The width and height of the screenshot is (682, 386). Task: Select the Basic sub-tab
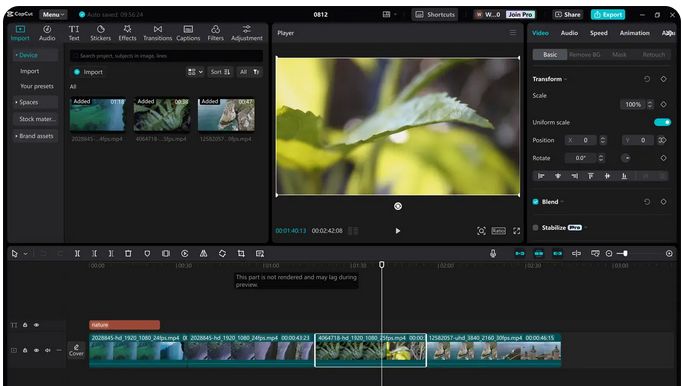pyautogui.click(x=550, y=55)
